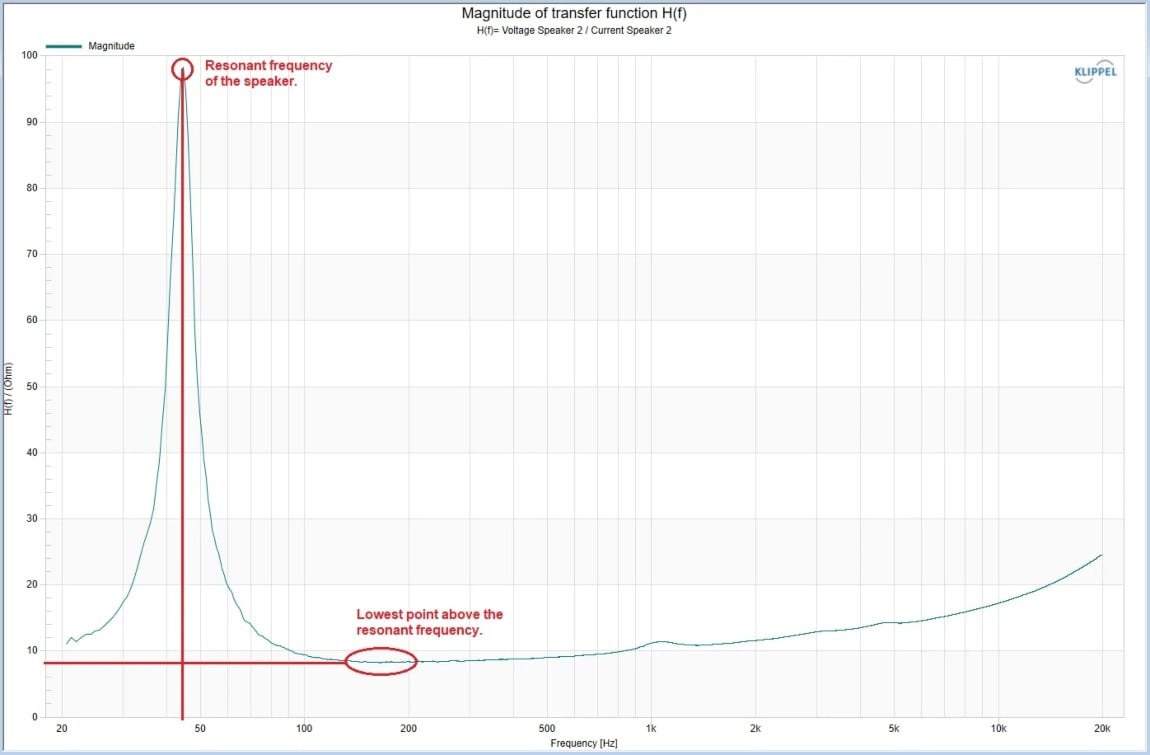The width and height of the screenshot is (1150, 755).
Task: Click the 50 value on the y-axis
Action: [x=32, y=386]
